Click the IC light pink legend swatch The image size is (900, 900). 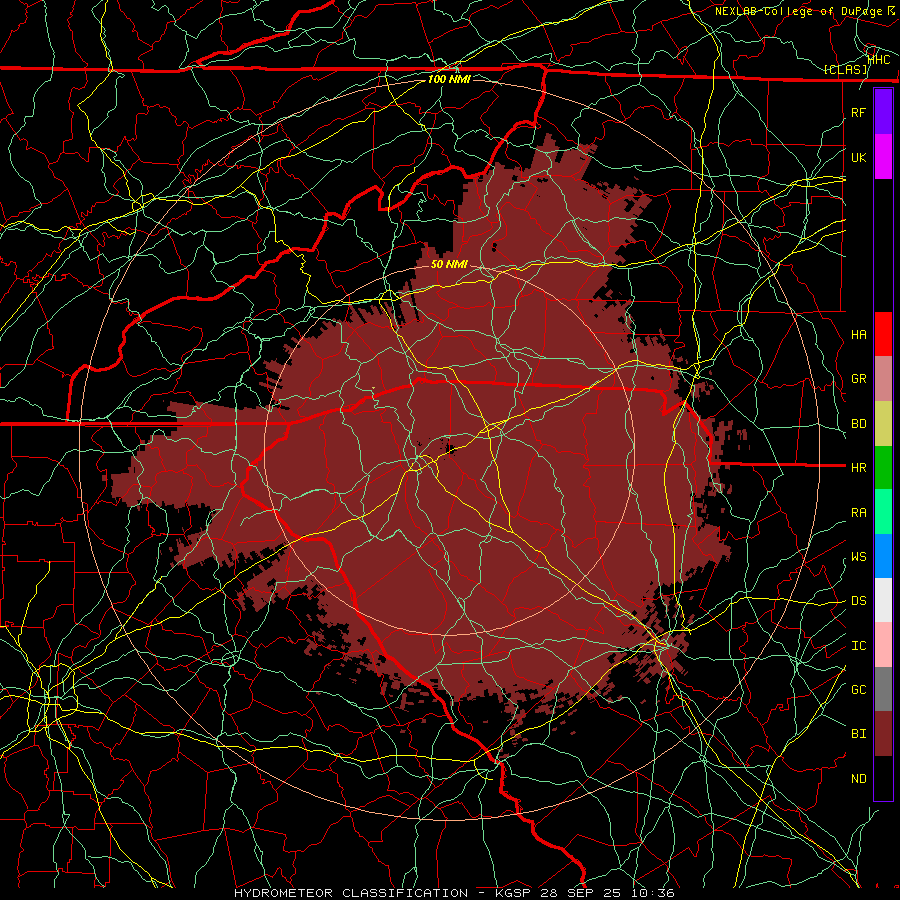click(883, 645)
